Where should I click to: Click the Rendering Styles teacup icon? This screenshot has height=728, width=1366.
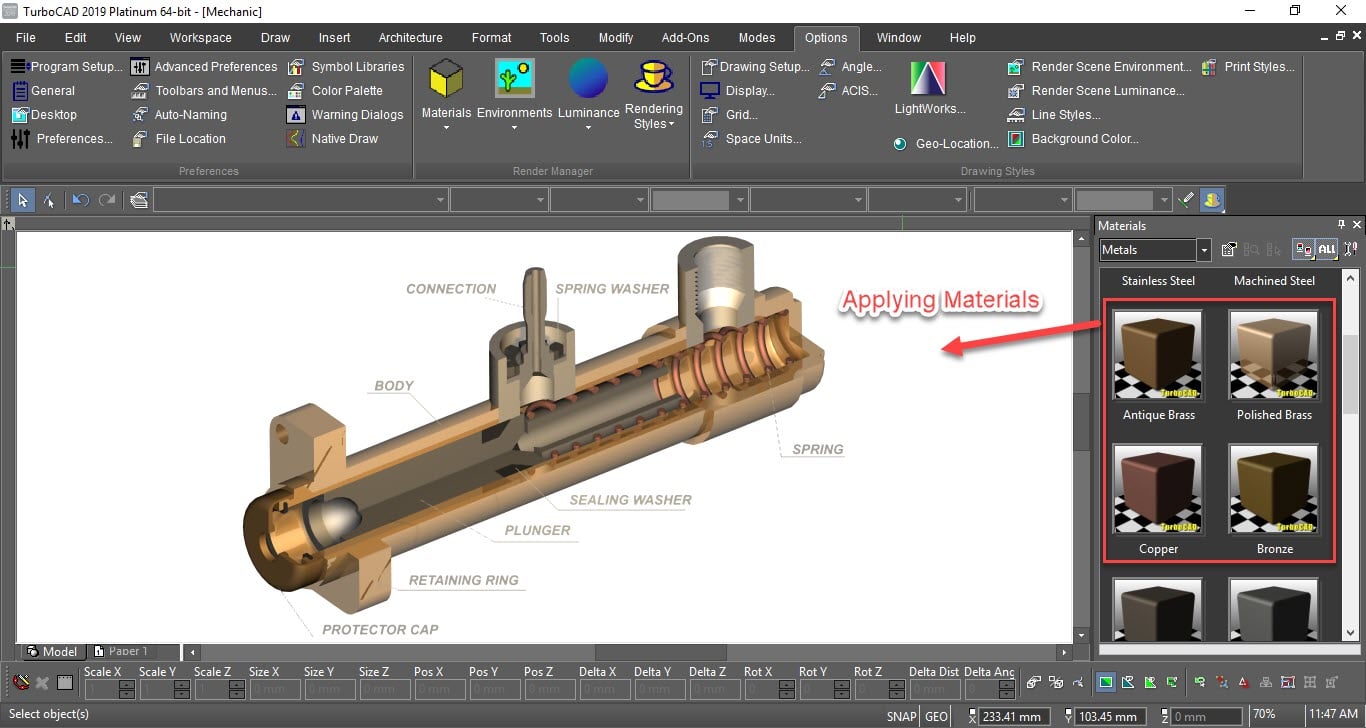pos(654,77)
